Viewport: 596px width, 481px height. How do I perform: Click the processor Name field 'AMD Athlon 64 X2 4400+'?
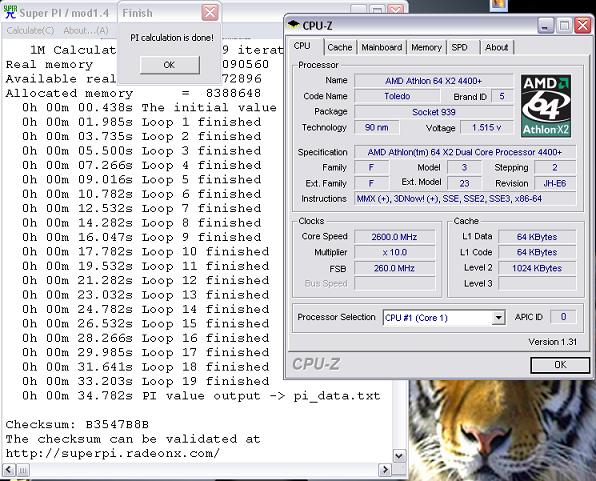433,81
